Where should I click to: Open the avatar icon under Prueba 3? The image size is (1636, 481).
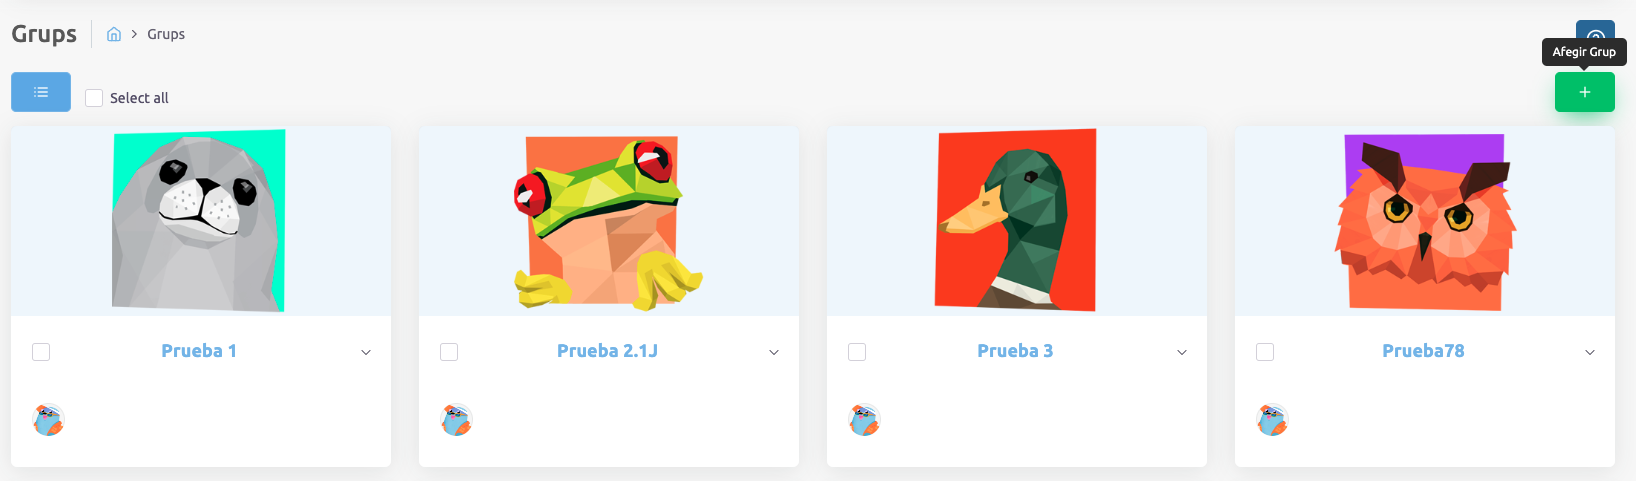[864, 420]
